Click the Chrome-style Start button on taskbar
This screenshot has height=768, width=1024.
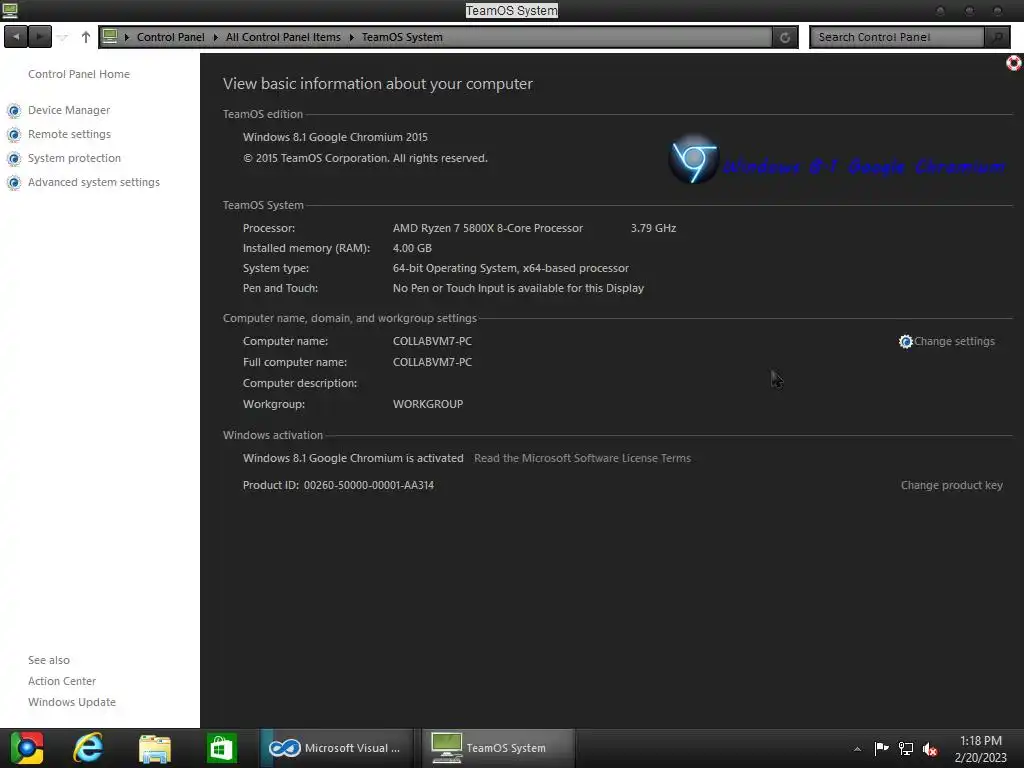pos(27,748)
